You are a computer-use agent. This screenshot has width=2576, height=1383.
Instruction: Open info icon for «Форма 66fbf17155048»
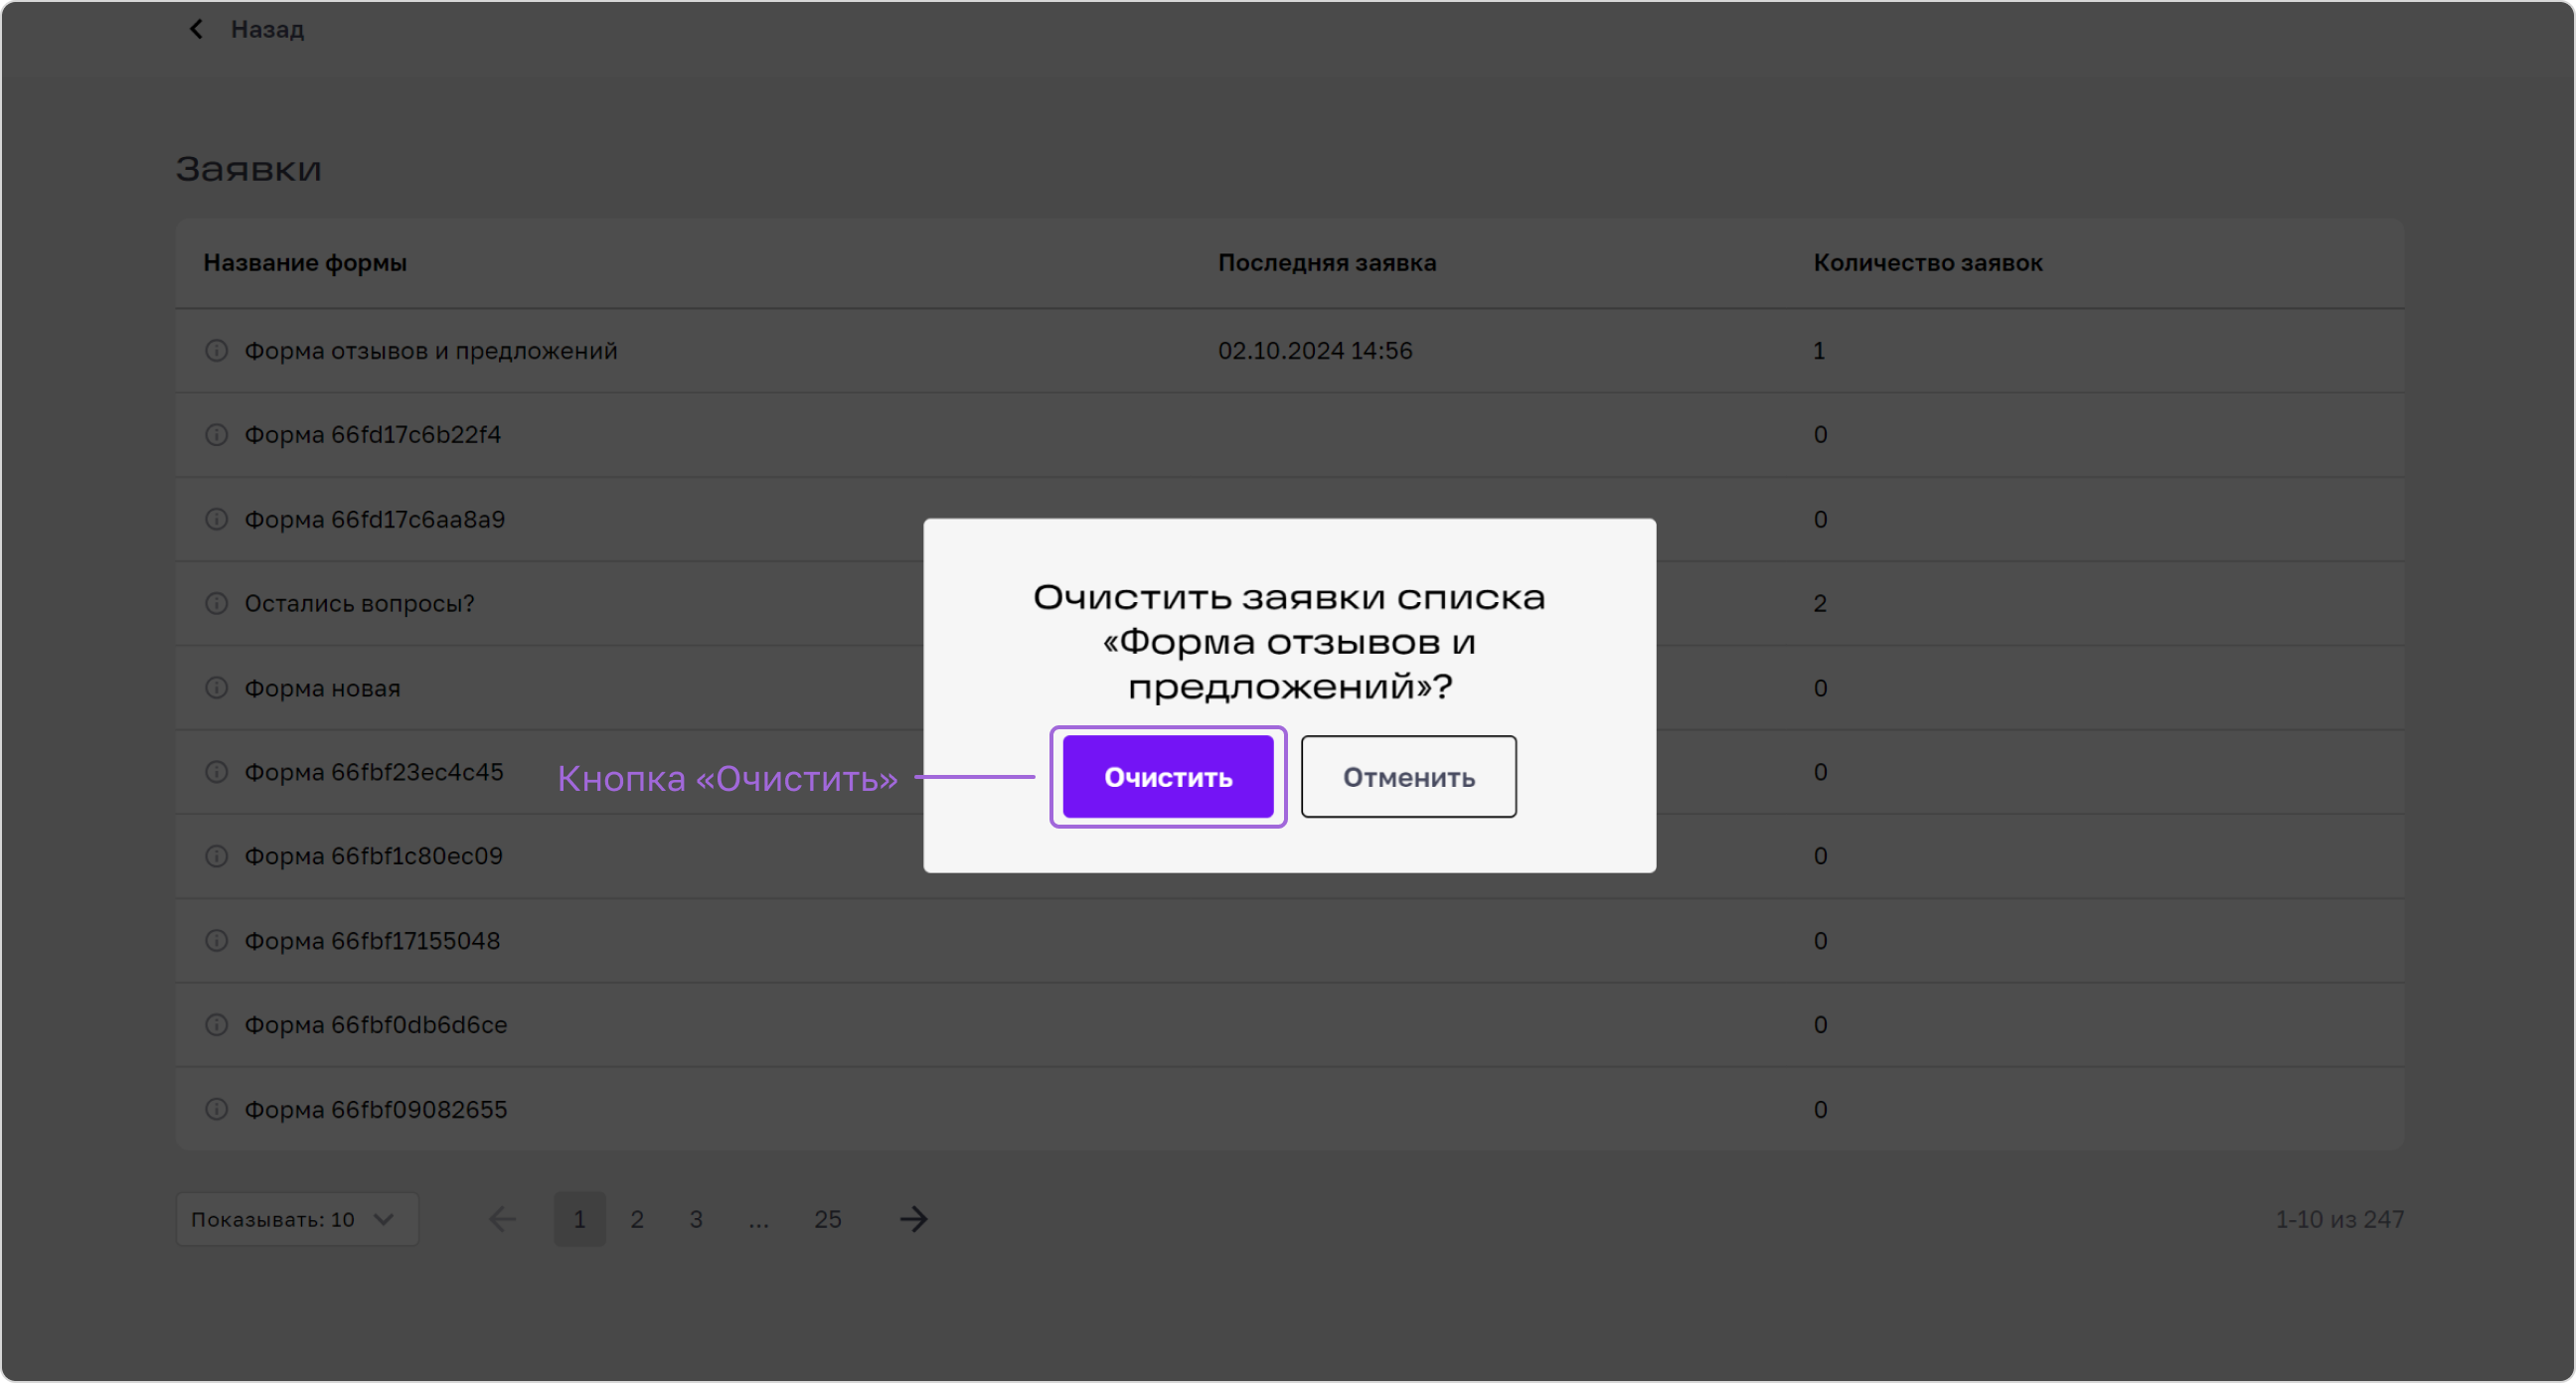[217, 941]
